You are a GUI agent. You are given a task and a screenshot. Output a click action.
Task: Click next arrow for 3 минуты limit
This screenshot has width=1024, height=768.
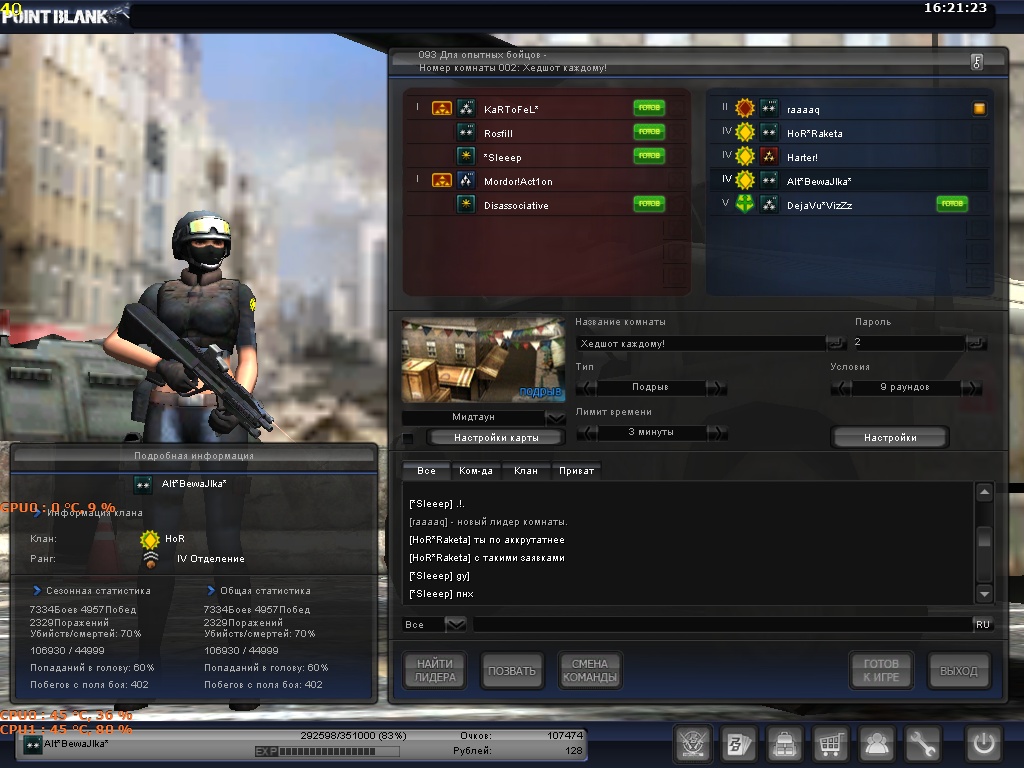(x=717, y=433)
